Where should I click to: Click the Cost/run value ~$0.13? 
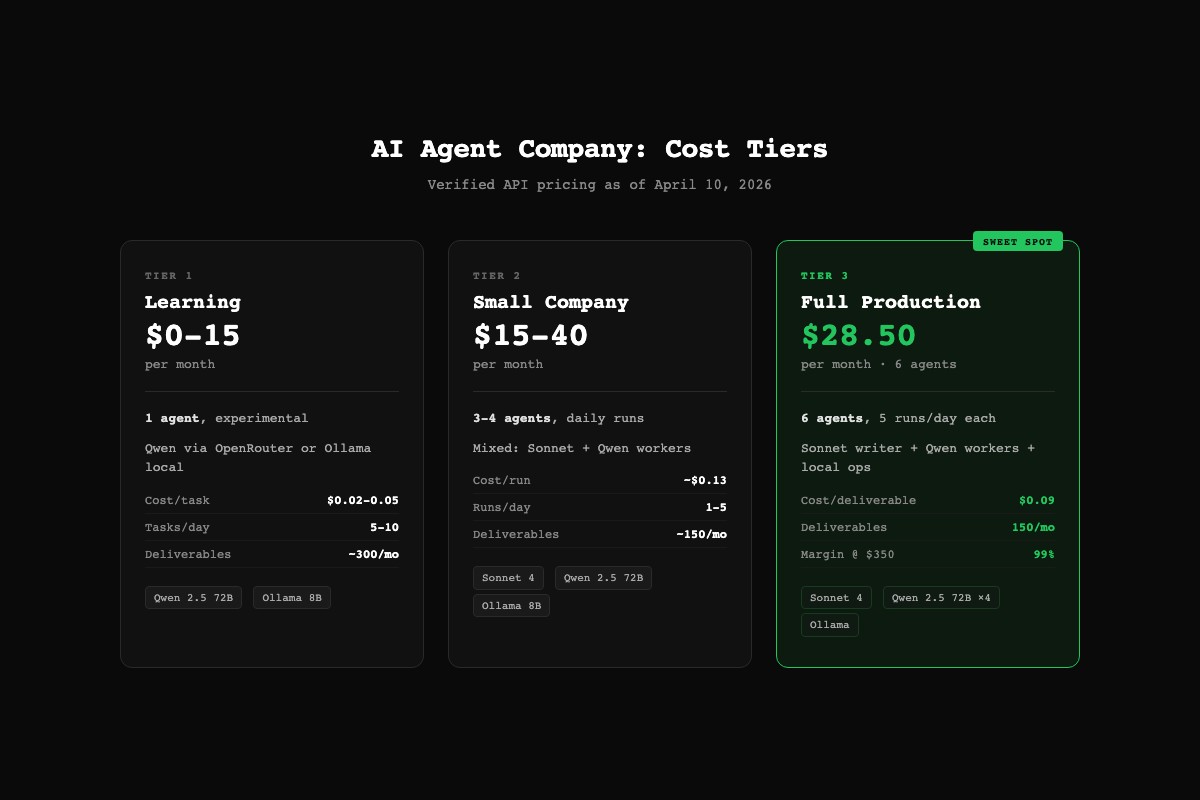point(705,480)
